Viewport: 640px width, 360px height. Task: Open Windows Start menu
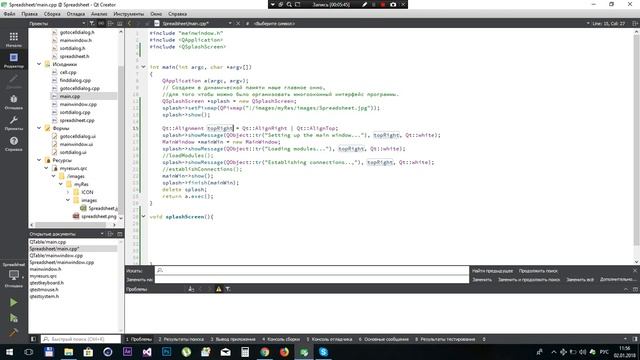[9, 352]
